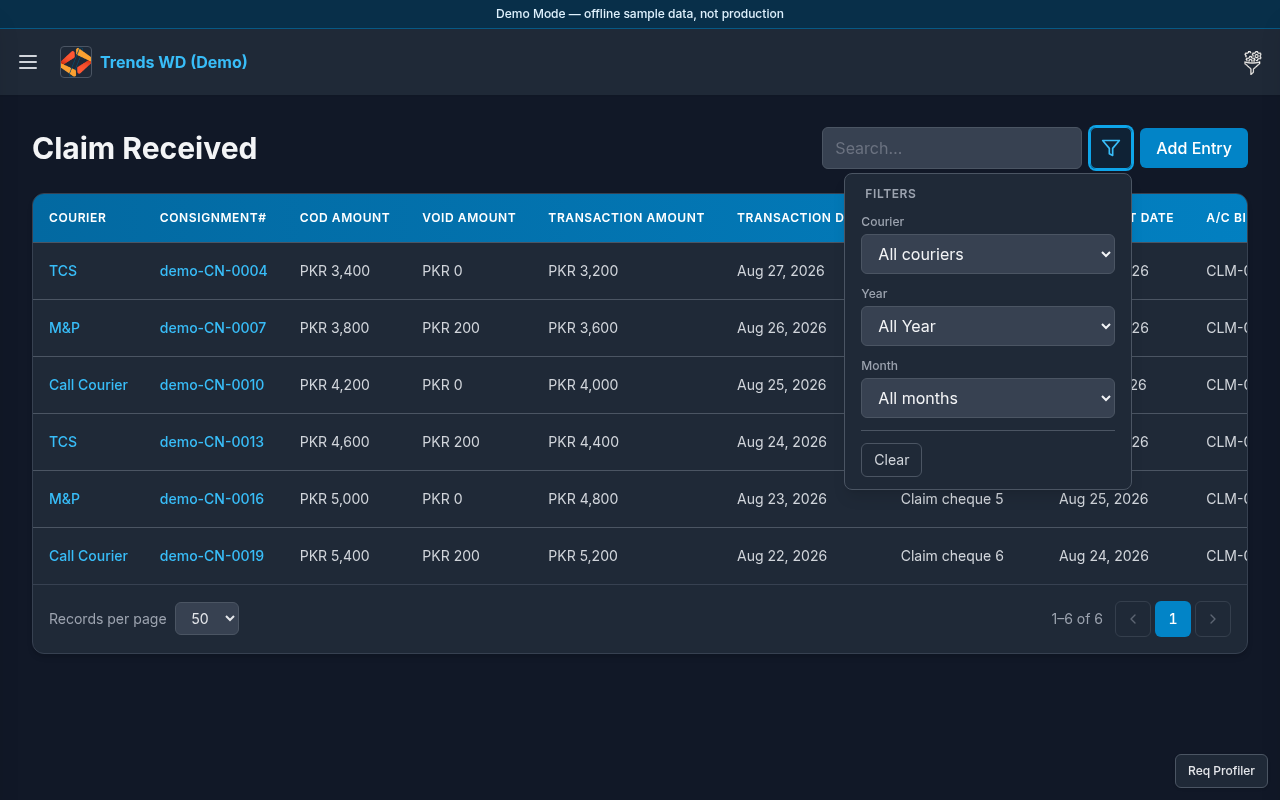Click the Claim Received page heading

[145, 148]
